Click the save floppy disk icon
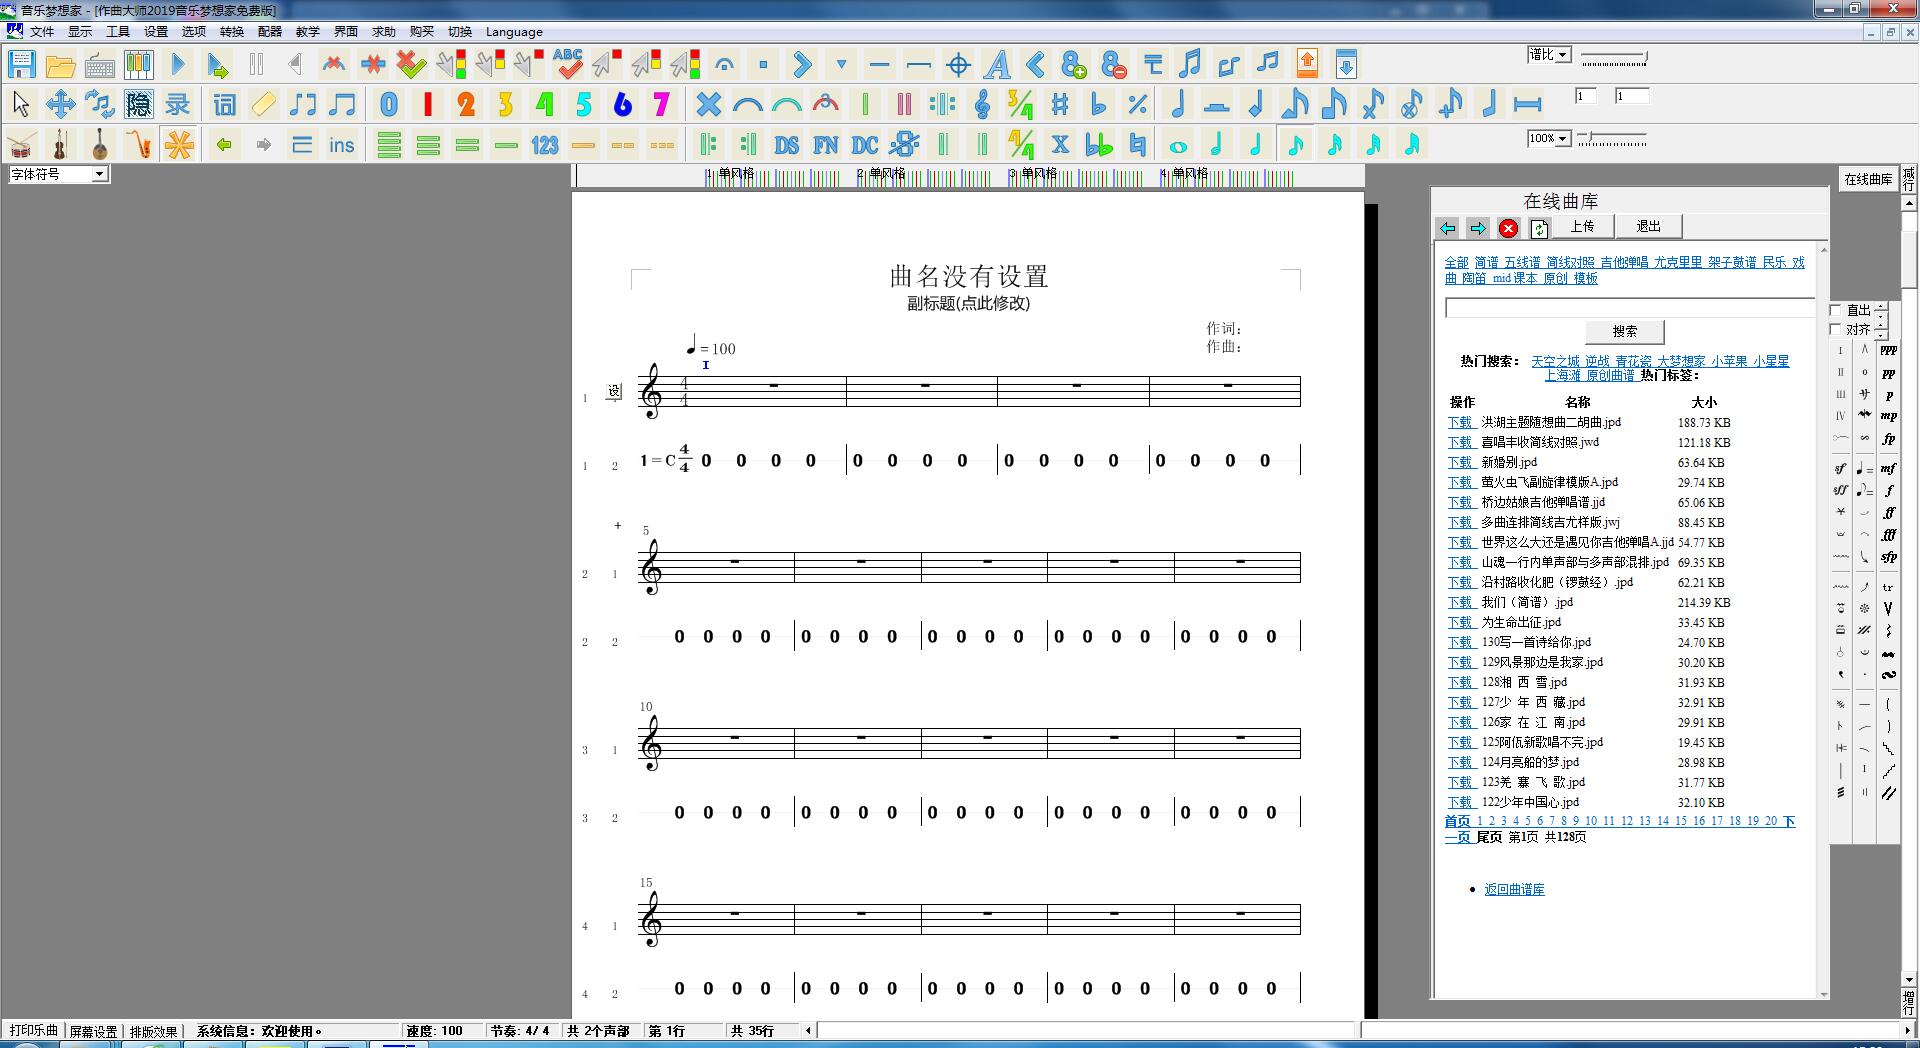Viewport: 1920px width, 1048px height. tap(22, 65)
